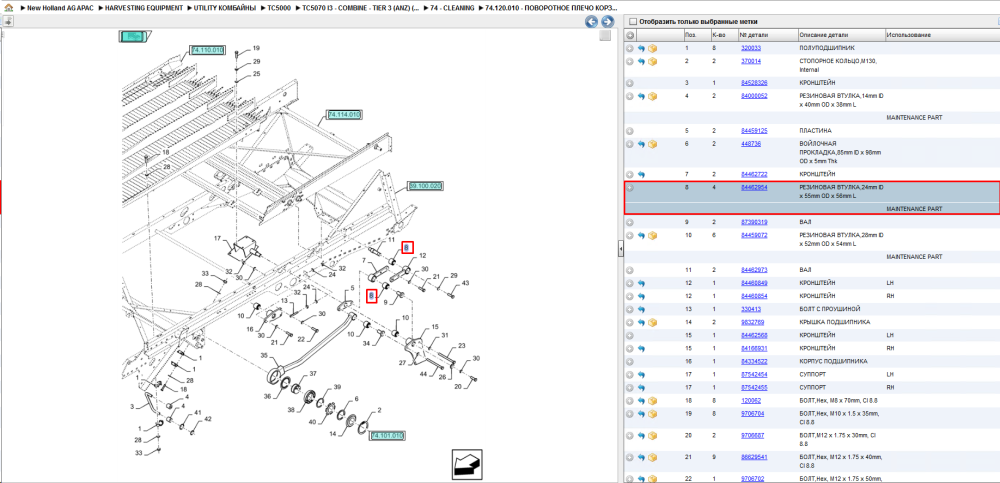The width and height of the screenshot is (1000, 483).
Task: Open diagram reference label 74.101.010
Action: [x=388, y=435]
